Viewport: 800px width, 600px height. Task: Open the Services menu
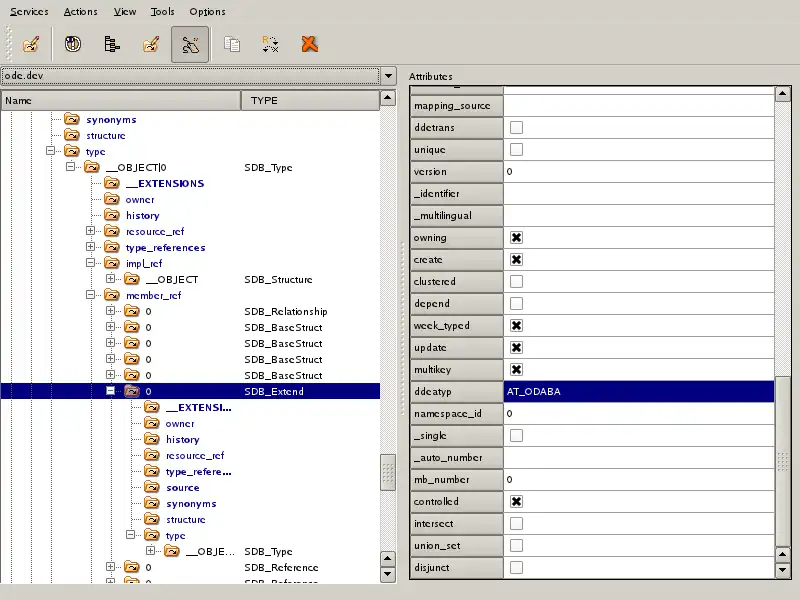29,12
